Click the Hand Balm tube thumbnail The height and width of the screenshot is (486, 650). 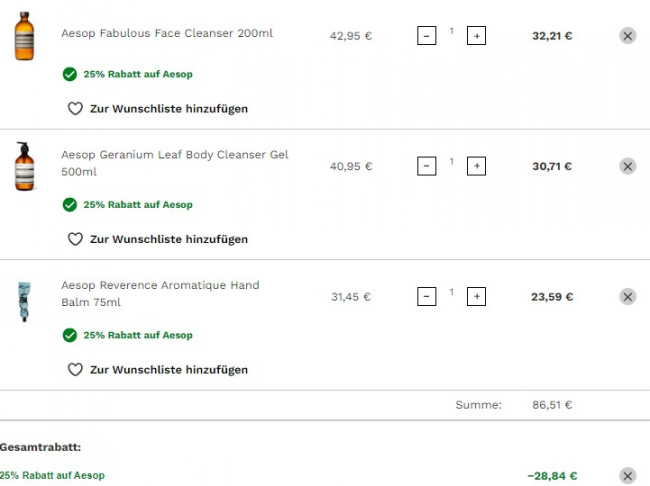pos(24,301)
